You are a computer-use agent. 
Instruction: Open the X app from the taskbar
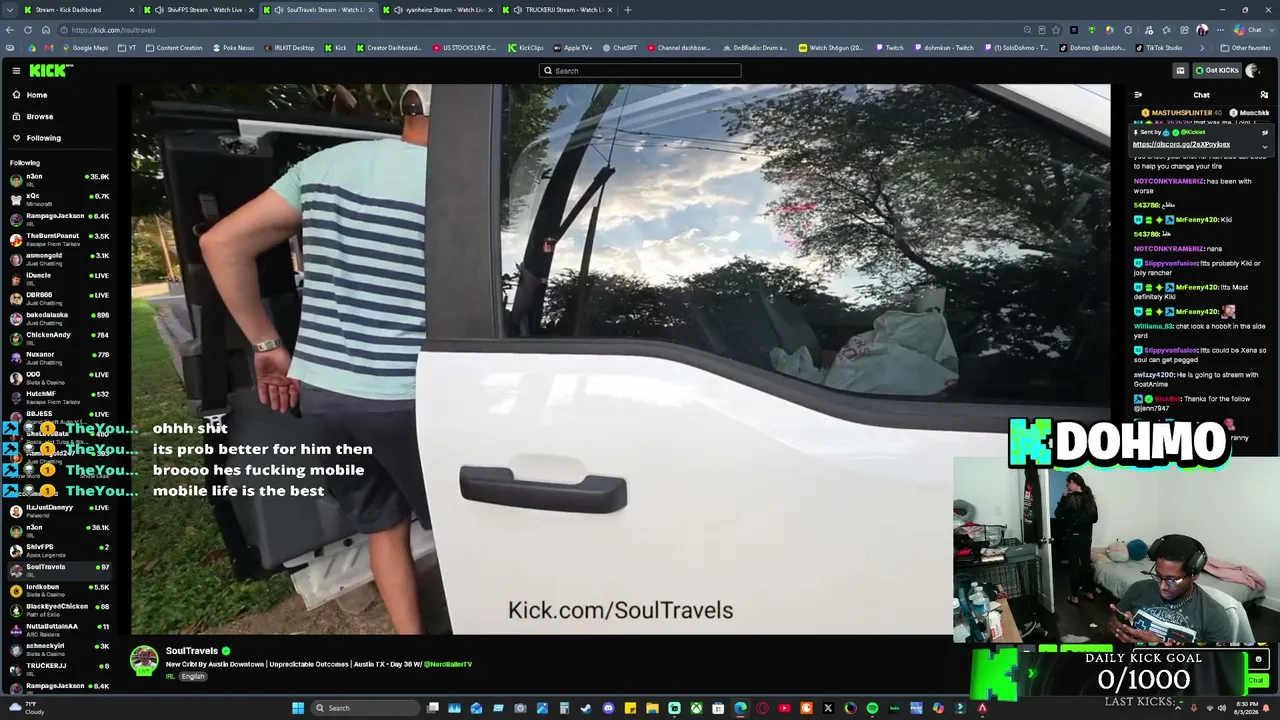click(x=828, y=708)
